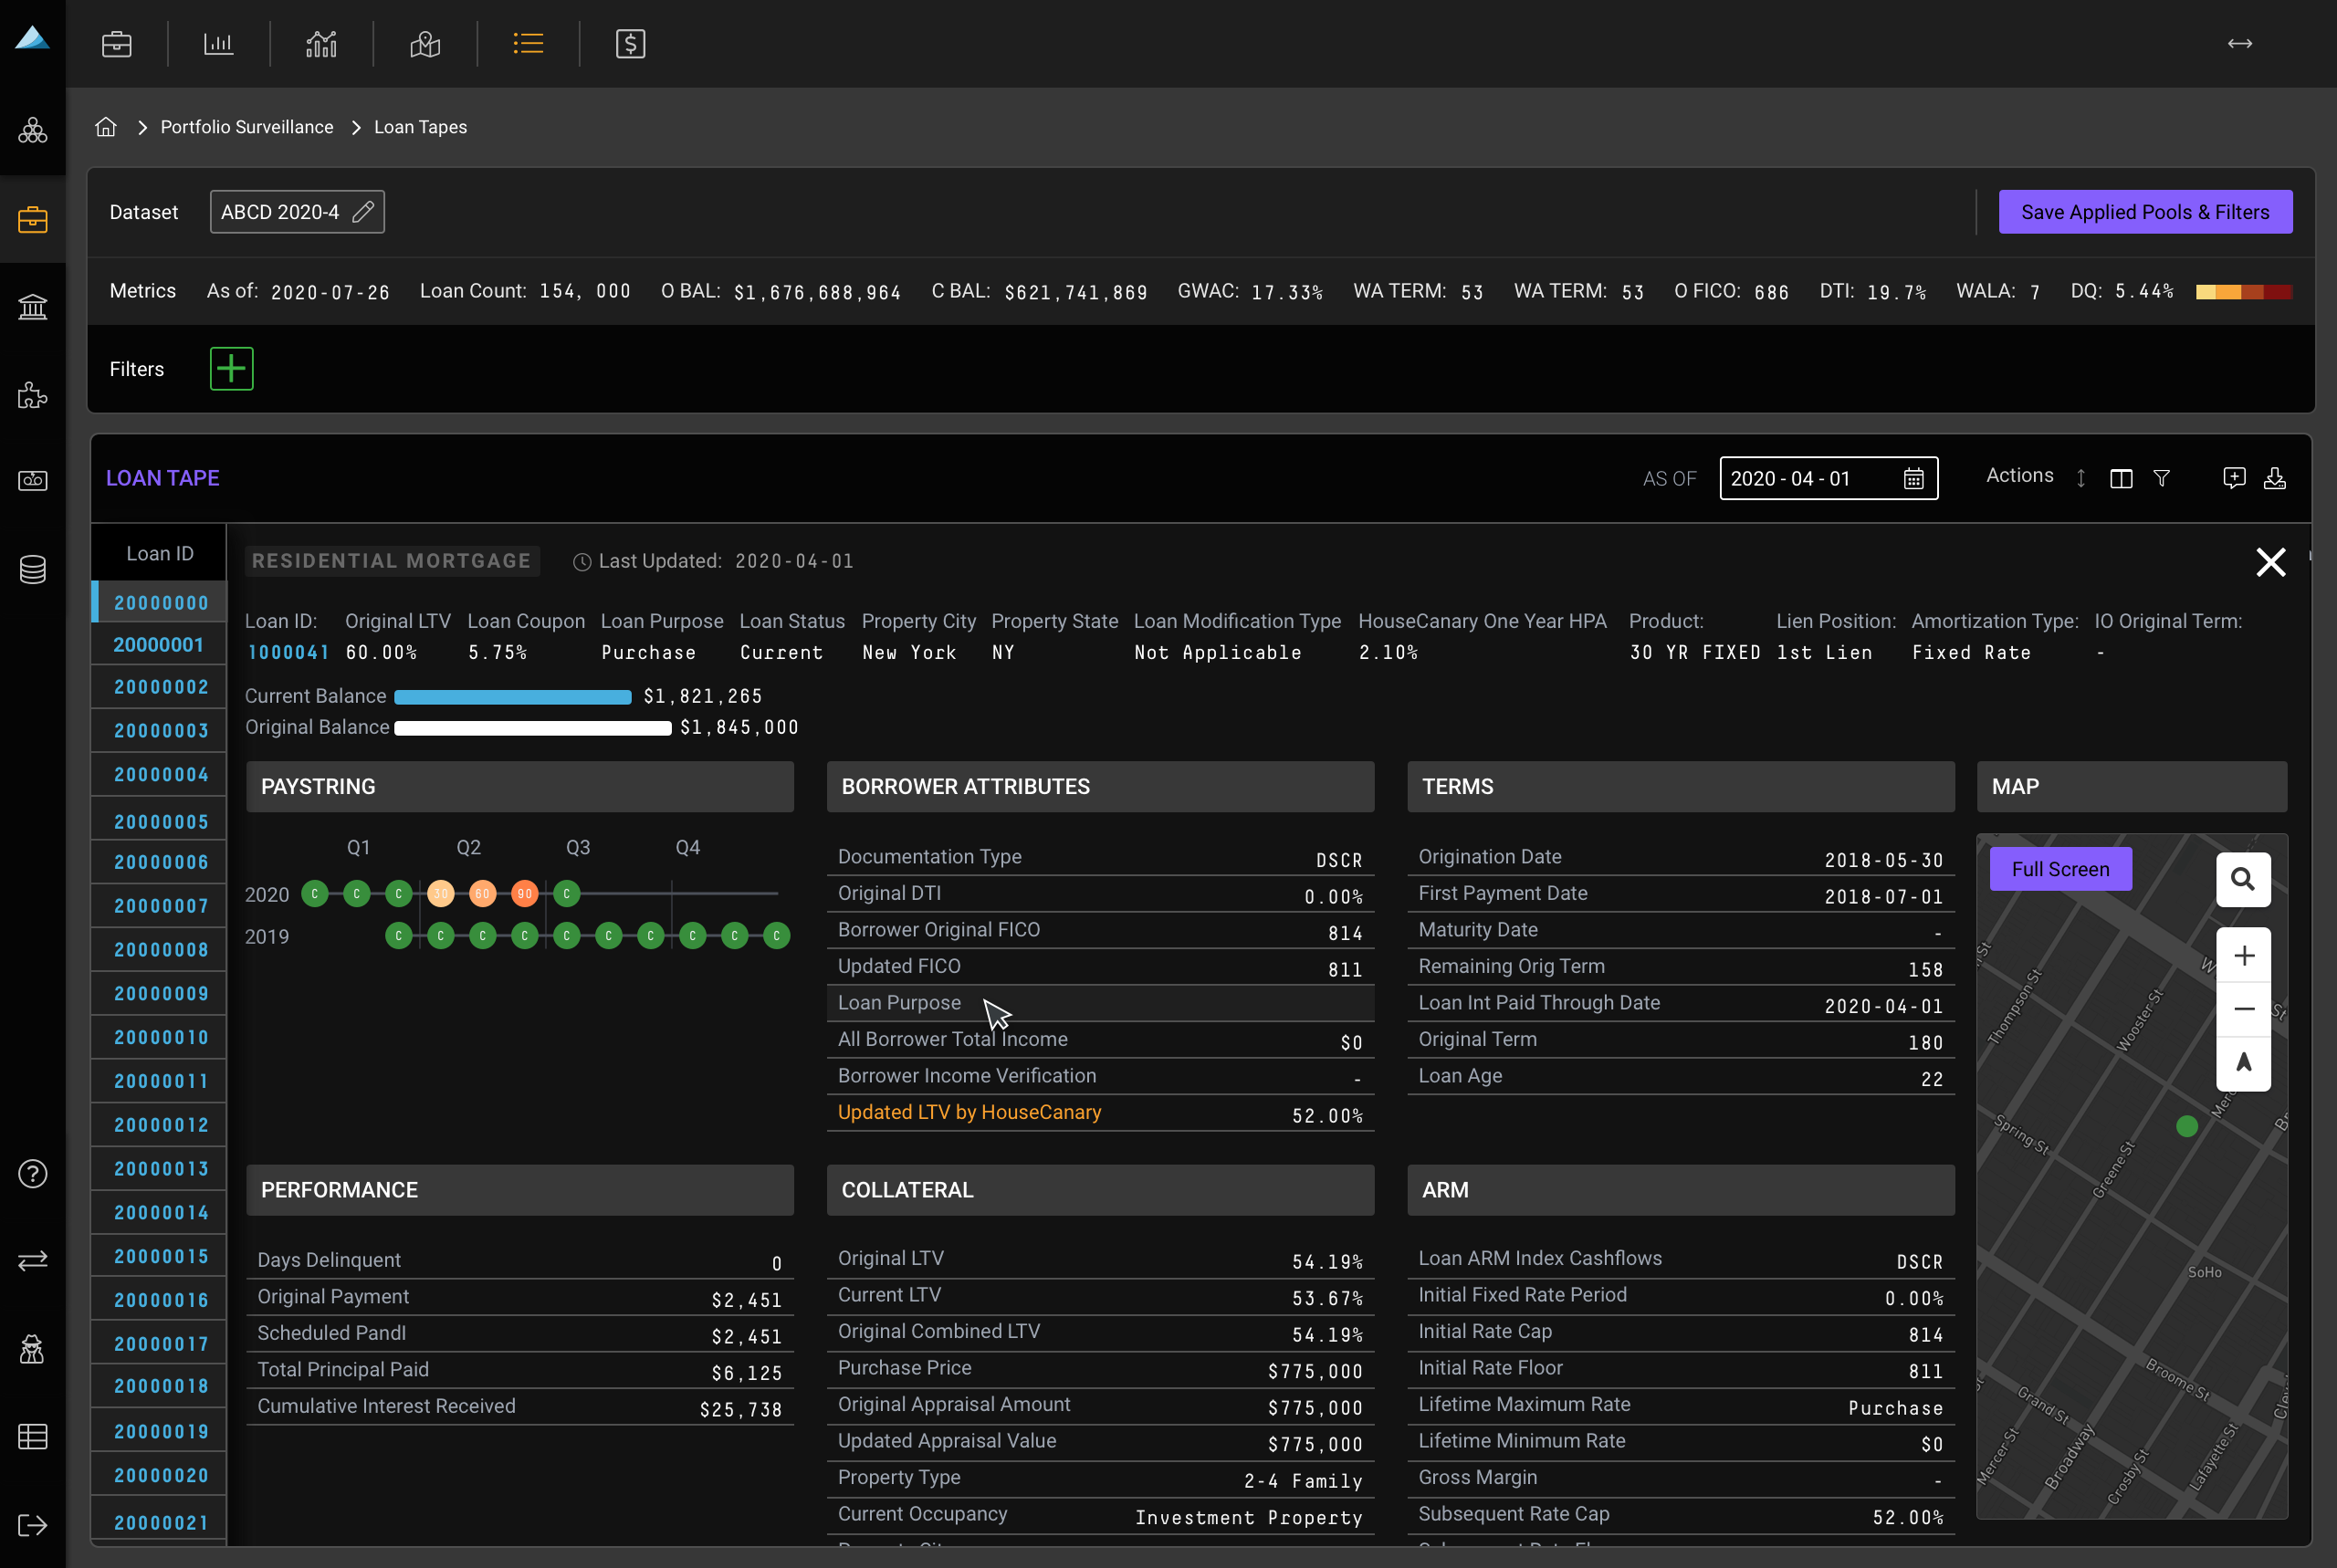
Task: Click Full Screen on the map
Action: 2060,869
